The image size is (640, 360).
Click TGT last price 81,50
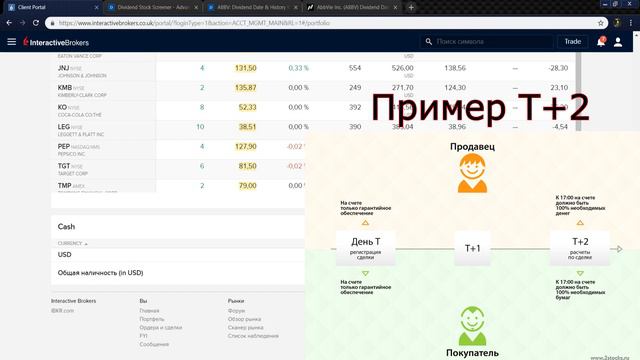point(247,166)
